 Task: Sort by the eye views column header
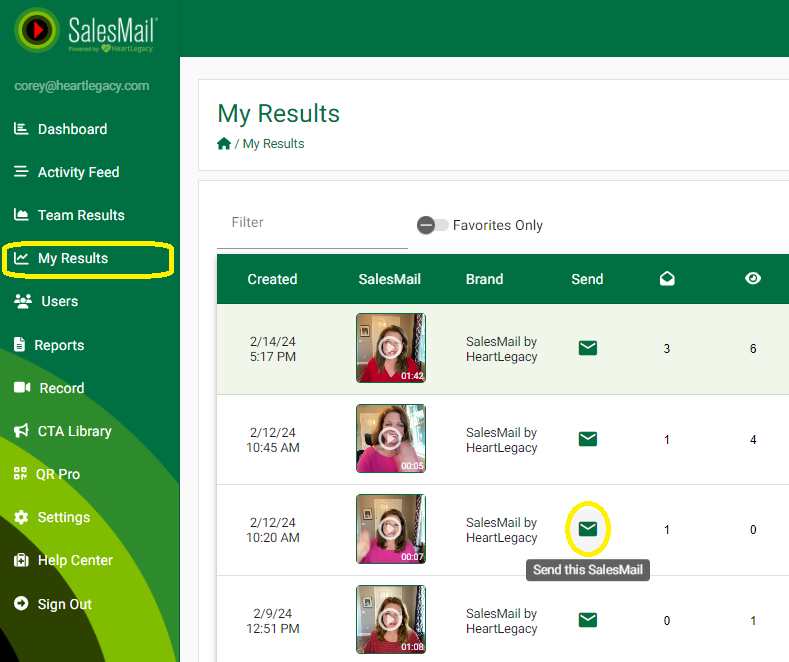tap(753, 279)
